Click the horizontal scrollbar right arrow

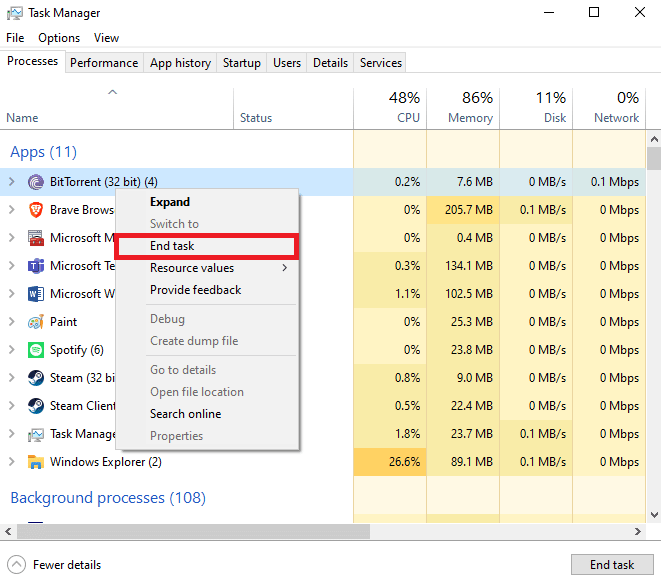tap(638, 531)
